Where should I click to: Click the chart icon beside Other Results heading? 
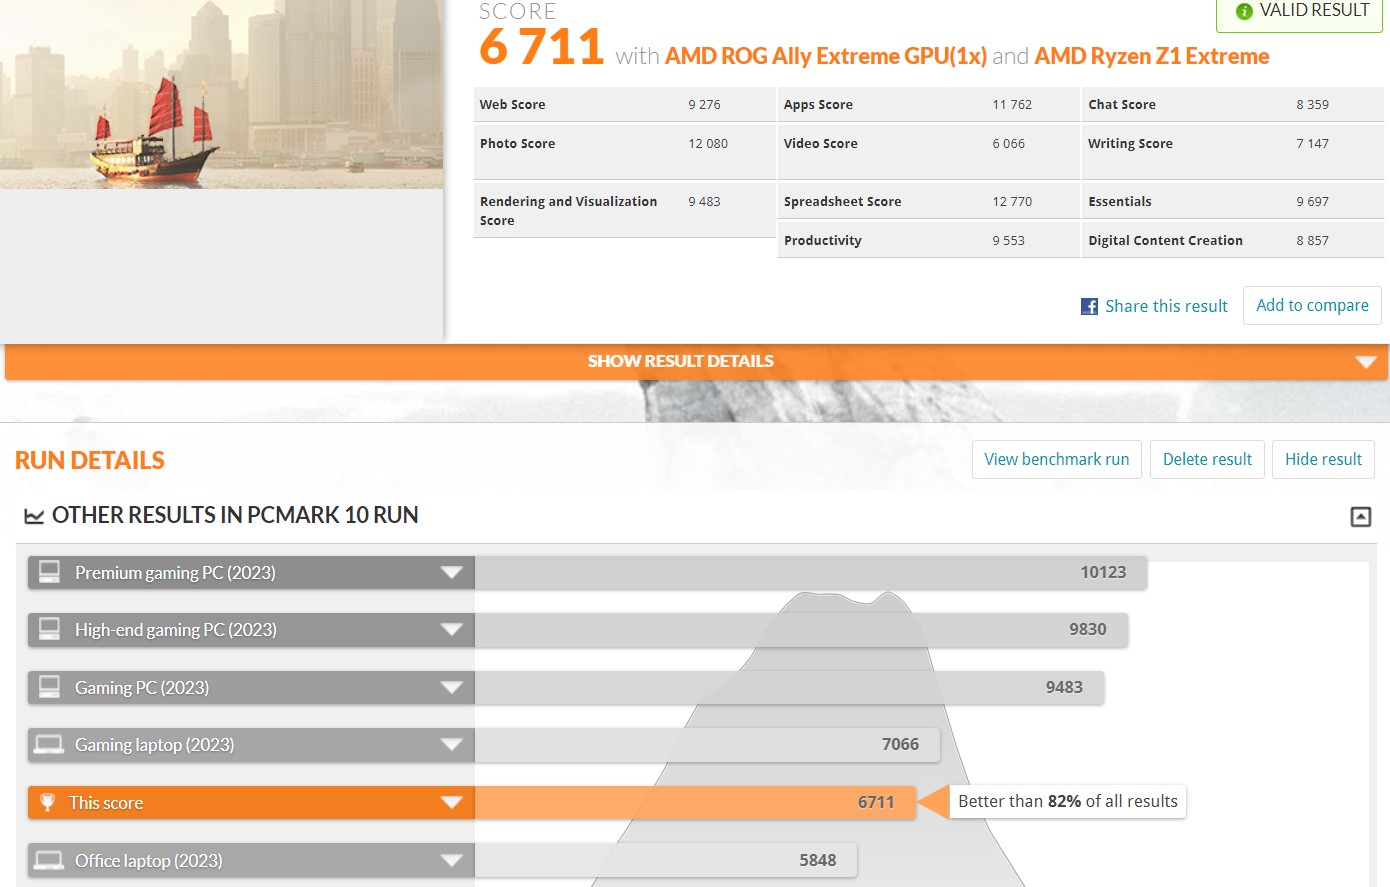coord(34,516)
